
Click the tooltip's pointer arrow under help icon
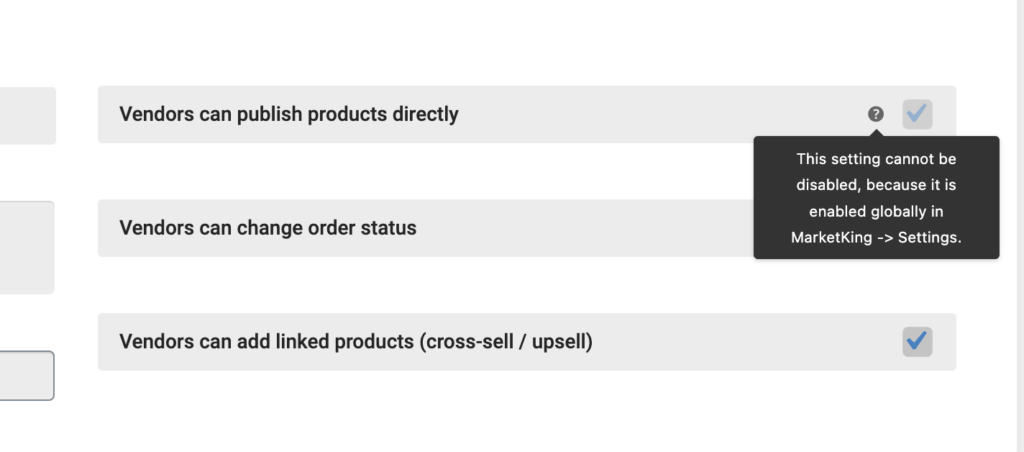pyautogui.click(x=876, y=133)
